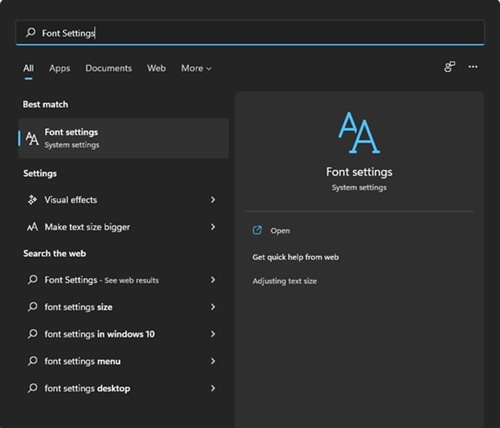Click Font Settings See web results entry
The image size is (500, 428).
pos(123,280)
